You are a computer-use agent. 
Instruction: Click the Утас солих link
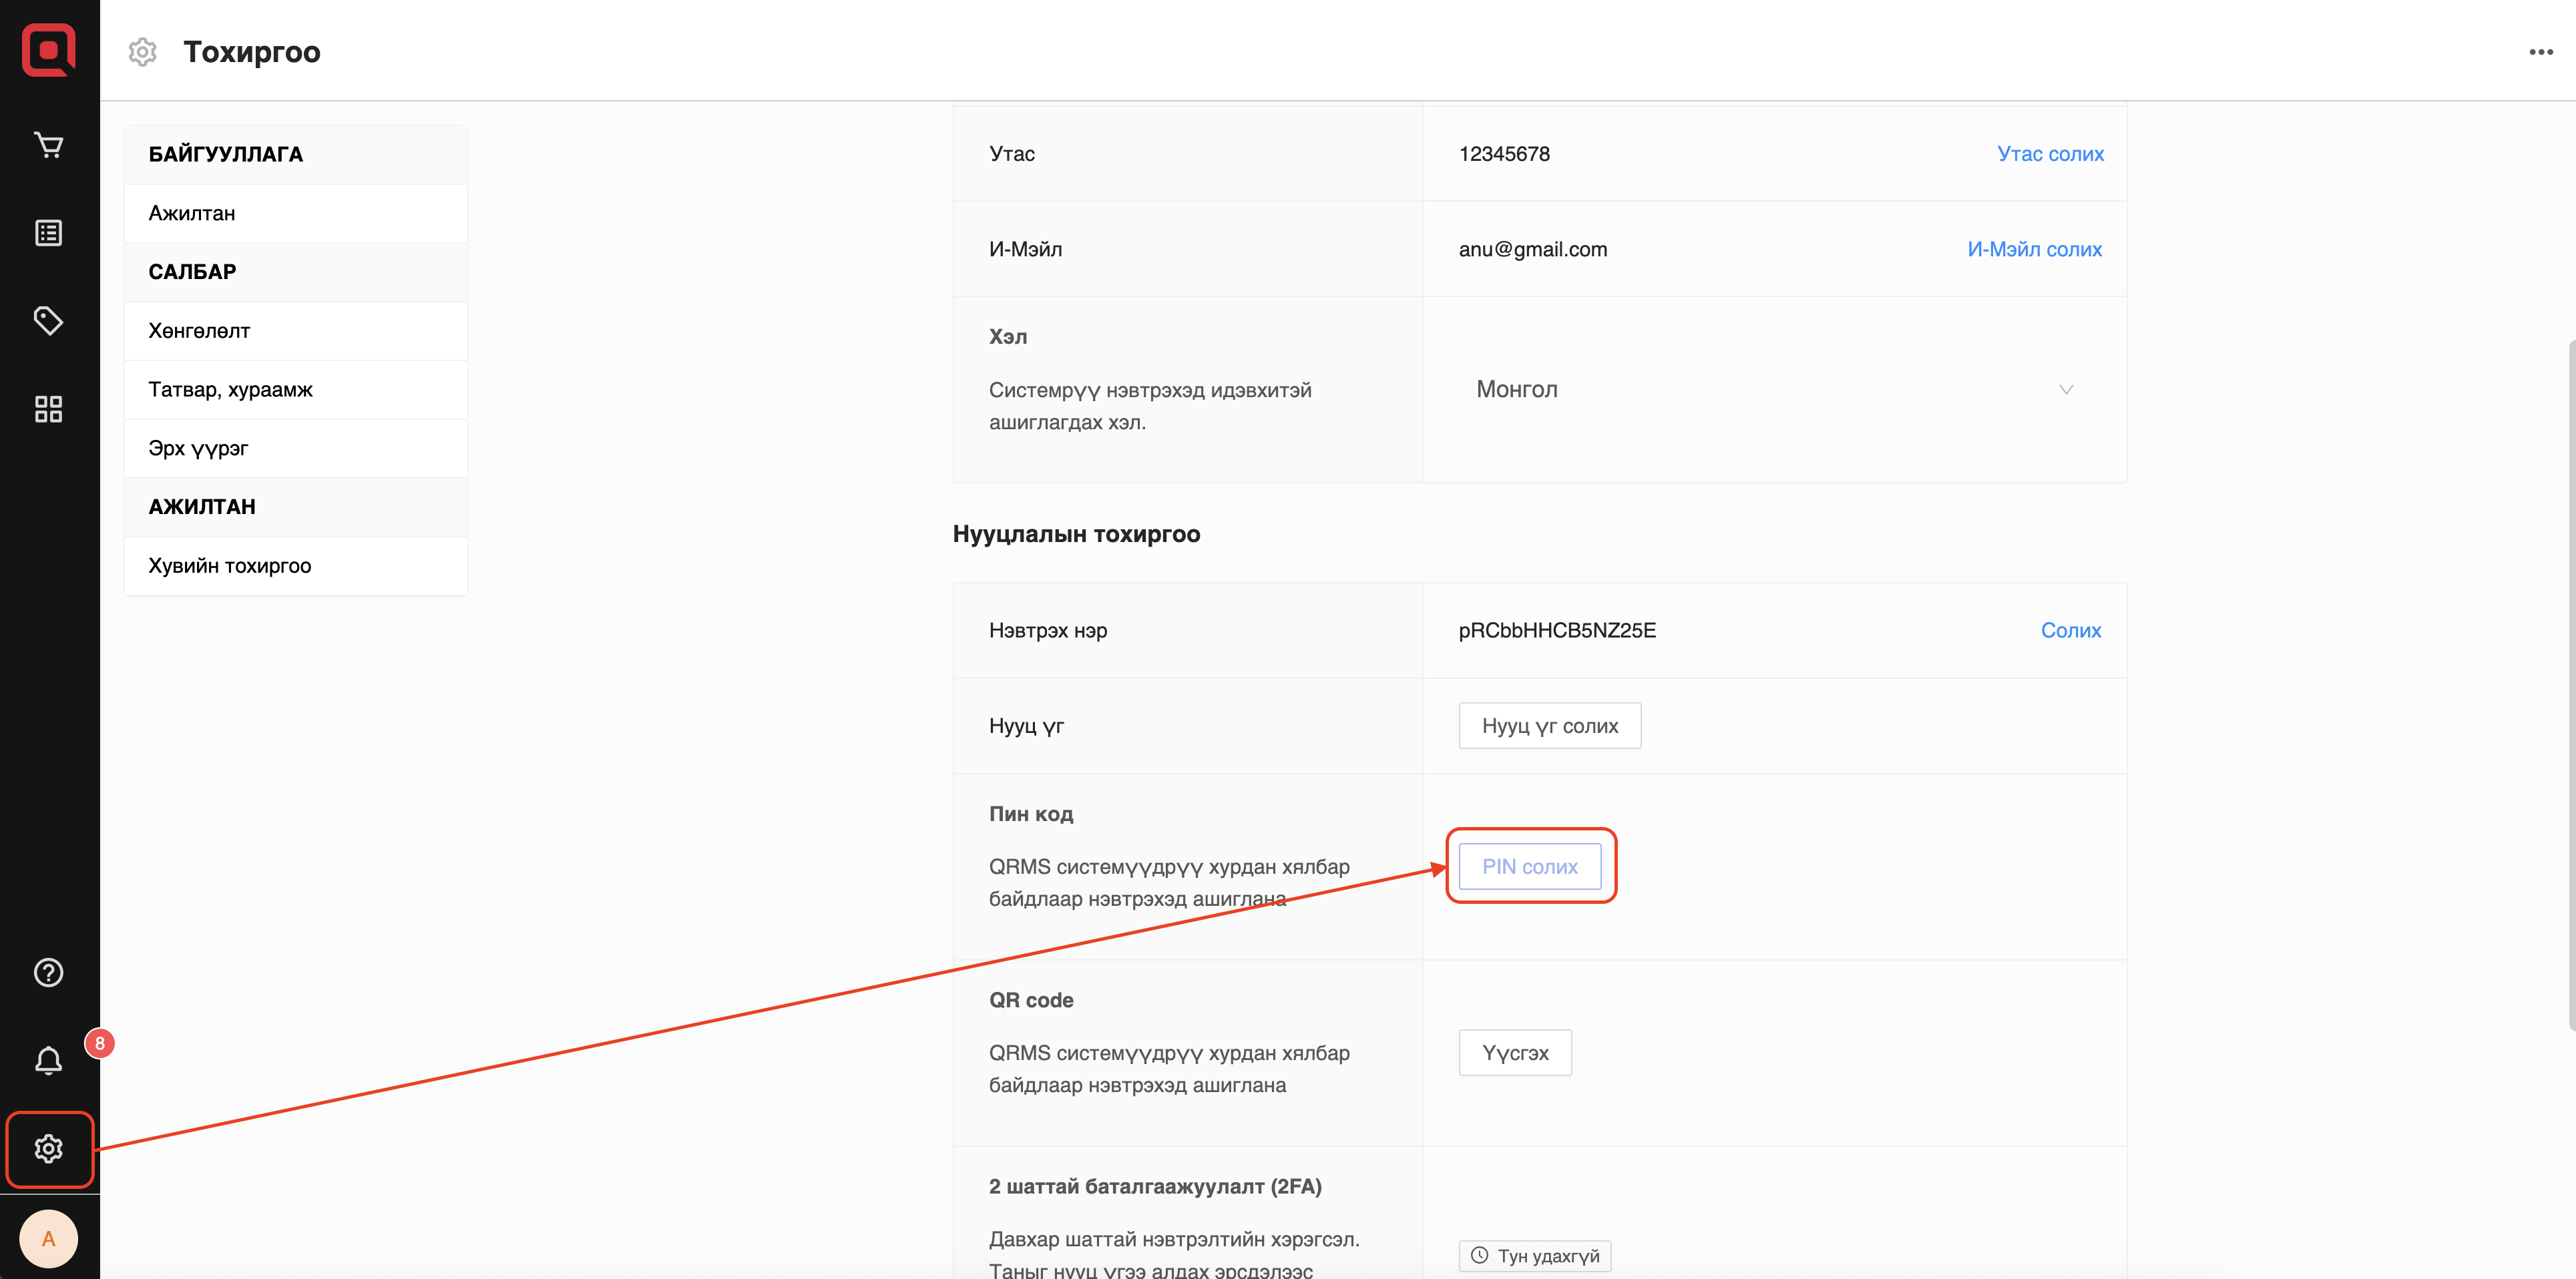click(x=2050, y=154)
